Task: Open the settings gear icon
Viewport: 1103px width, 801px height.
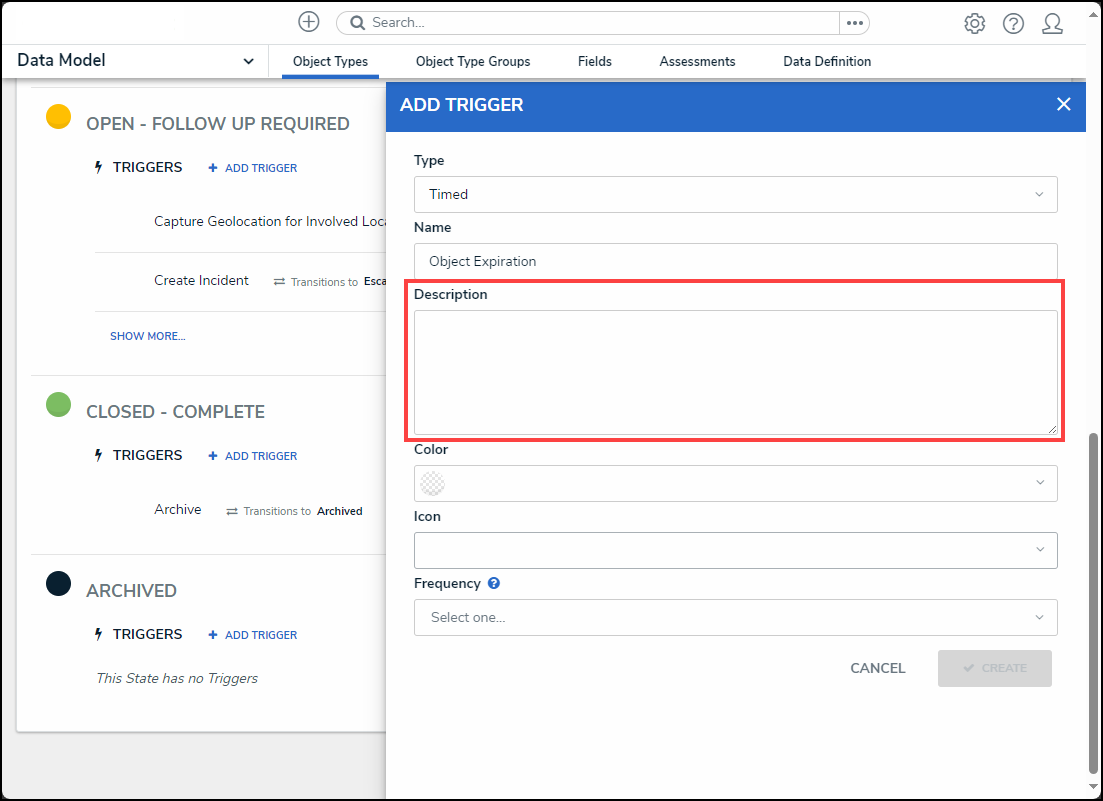Action: point(974,24)
